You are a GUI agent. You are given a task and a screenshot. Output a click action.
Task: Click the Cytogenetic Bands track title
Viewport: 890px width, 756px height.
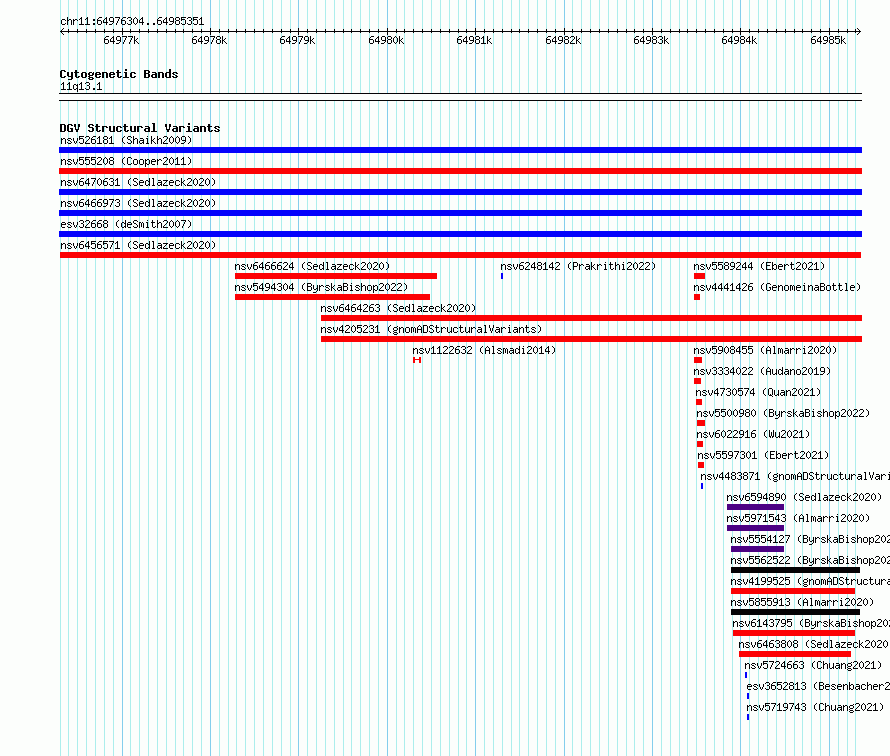(119, 74)
